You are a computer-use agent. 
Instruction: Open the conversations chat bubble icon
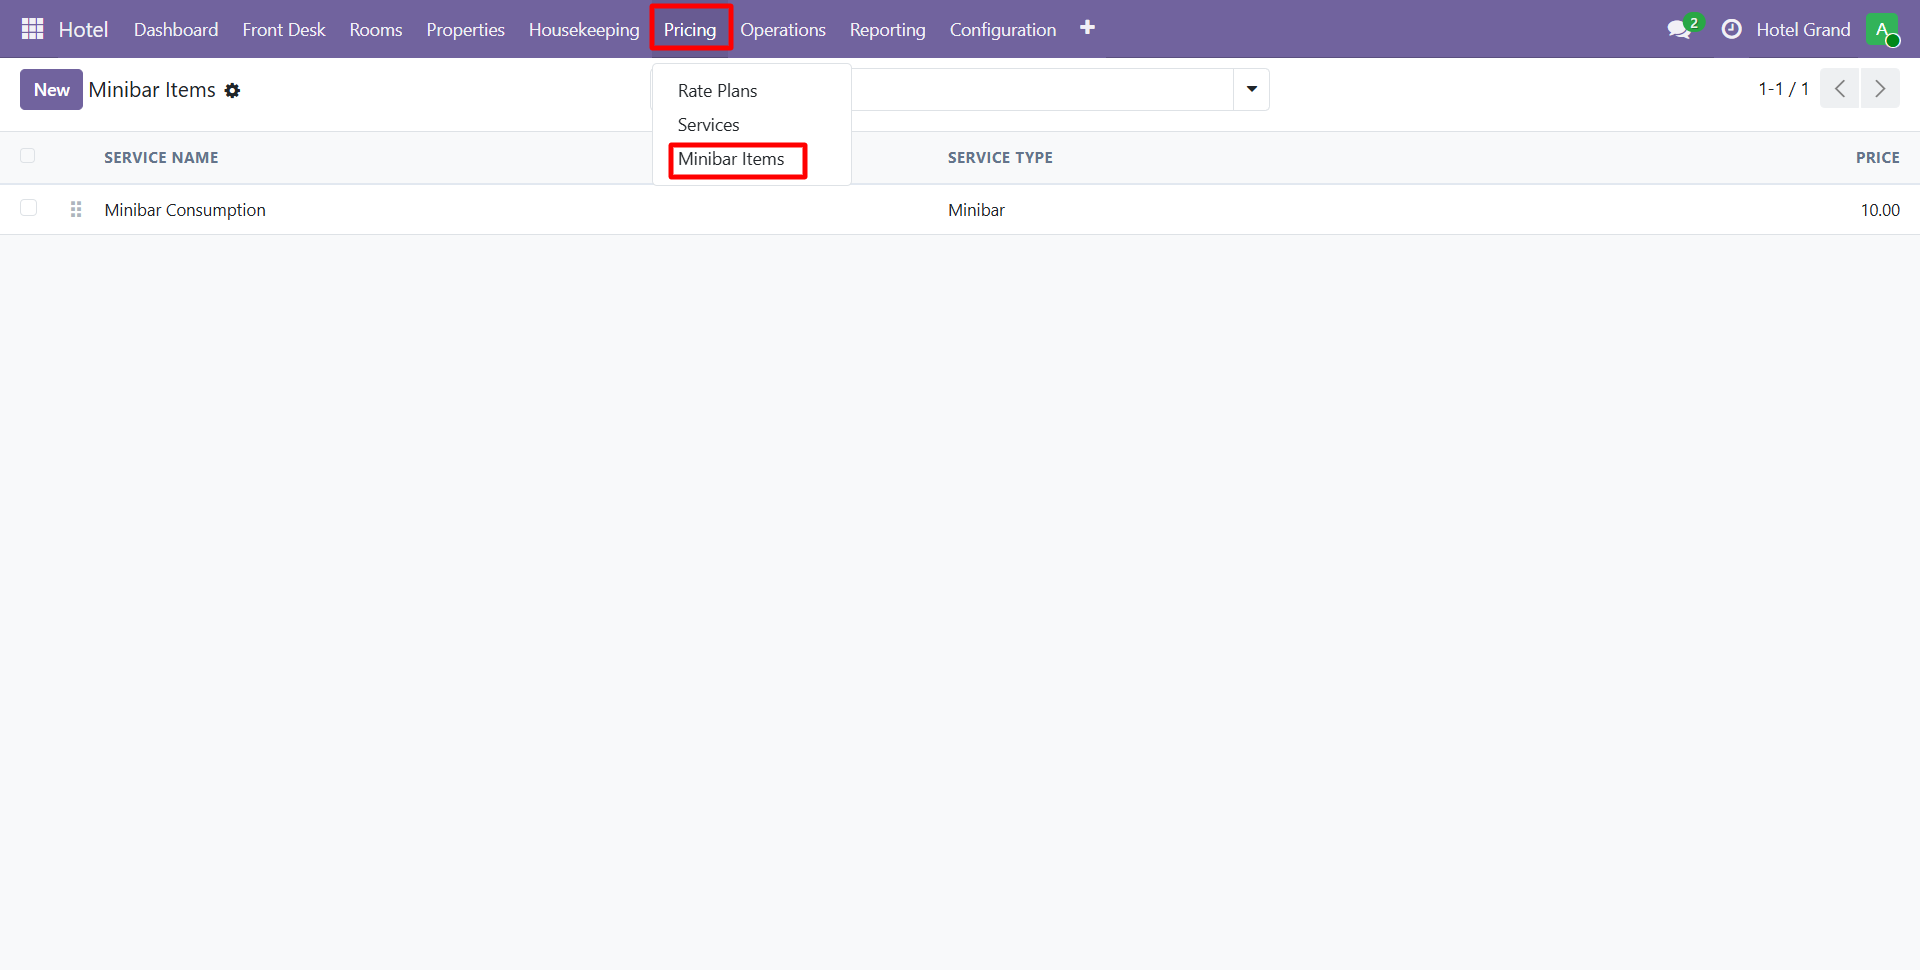tap(1679, 29)
